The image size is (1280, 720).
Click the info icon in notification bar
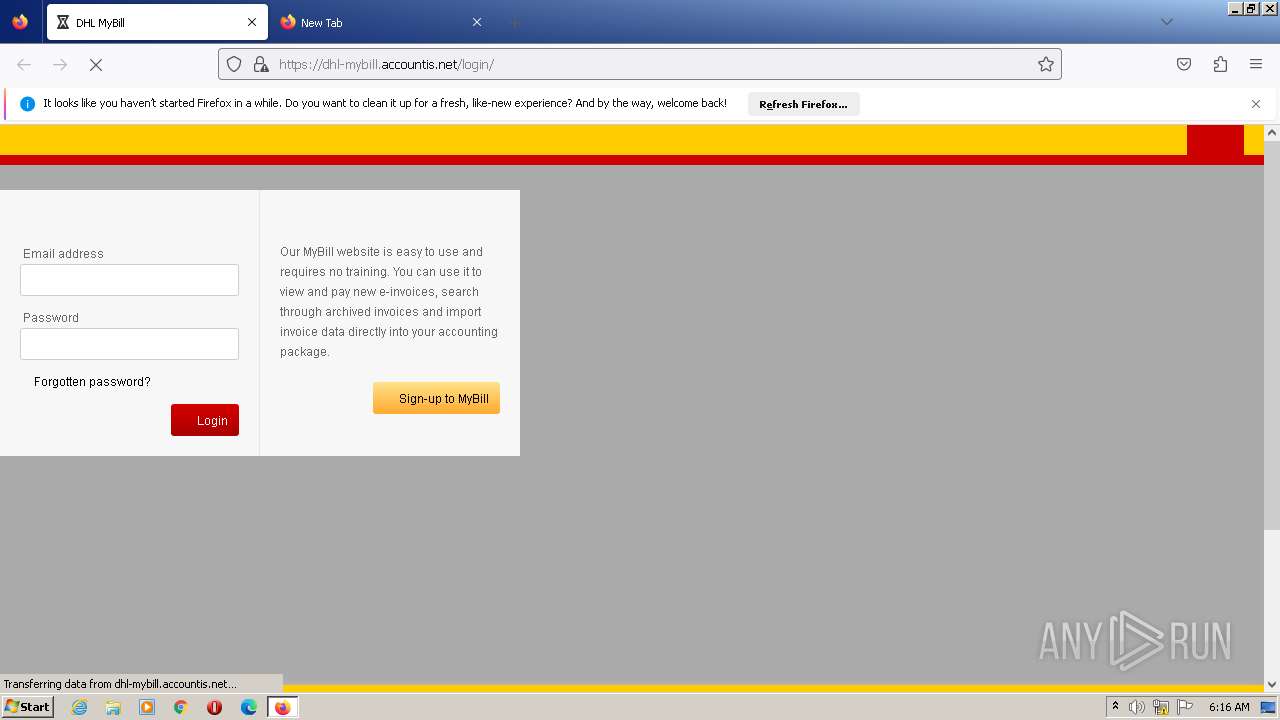(x=27, y=104)
